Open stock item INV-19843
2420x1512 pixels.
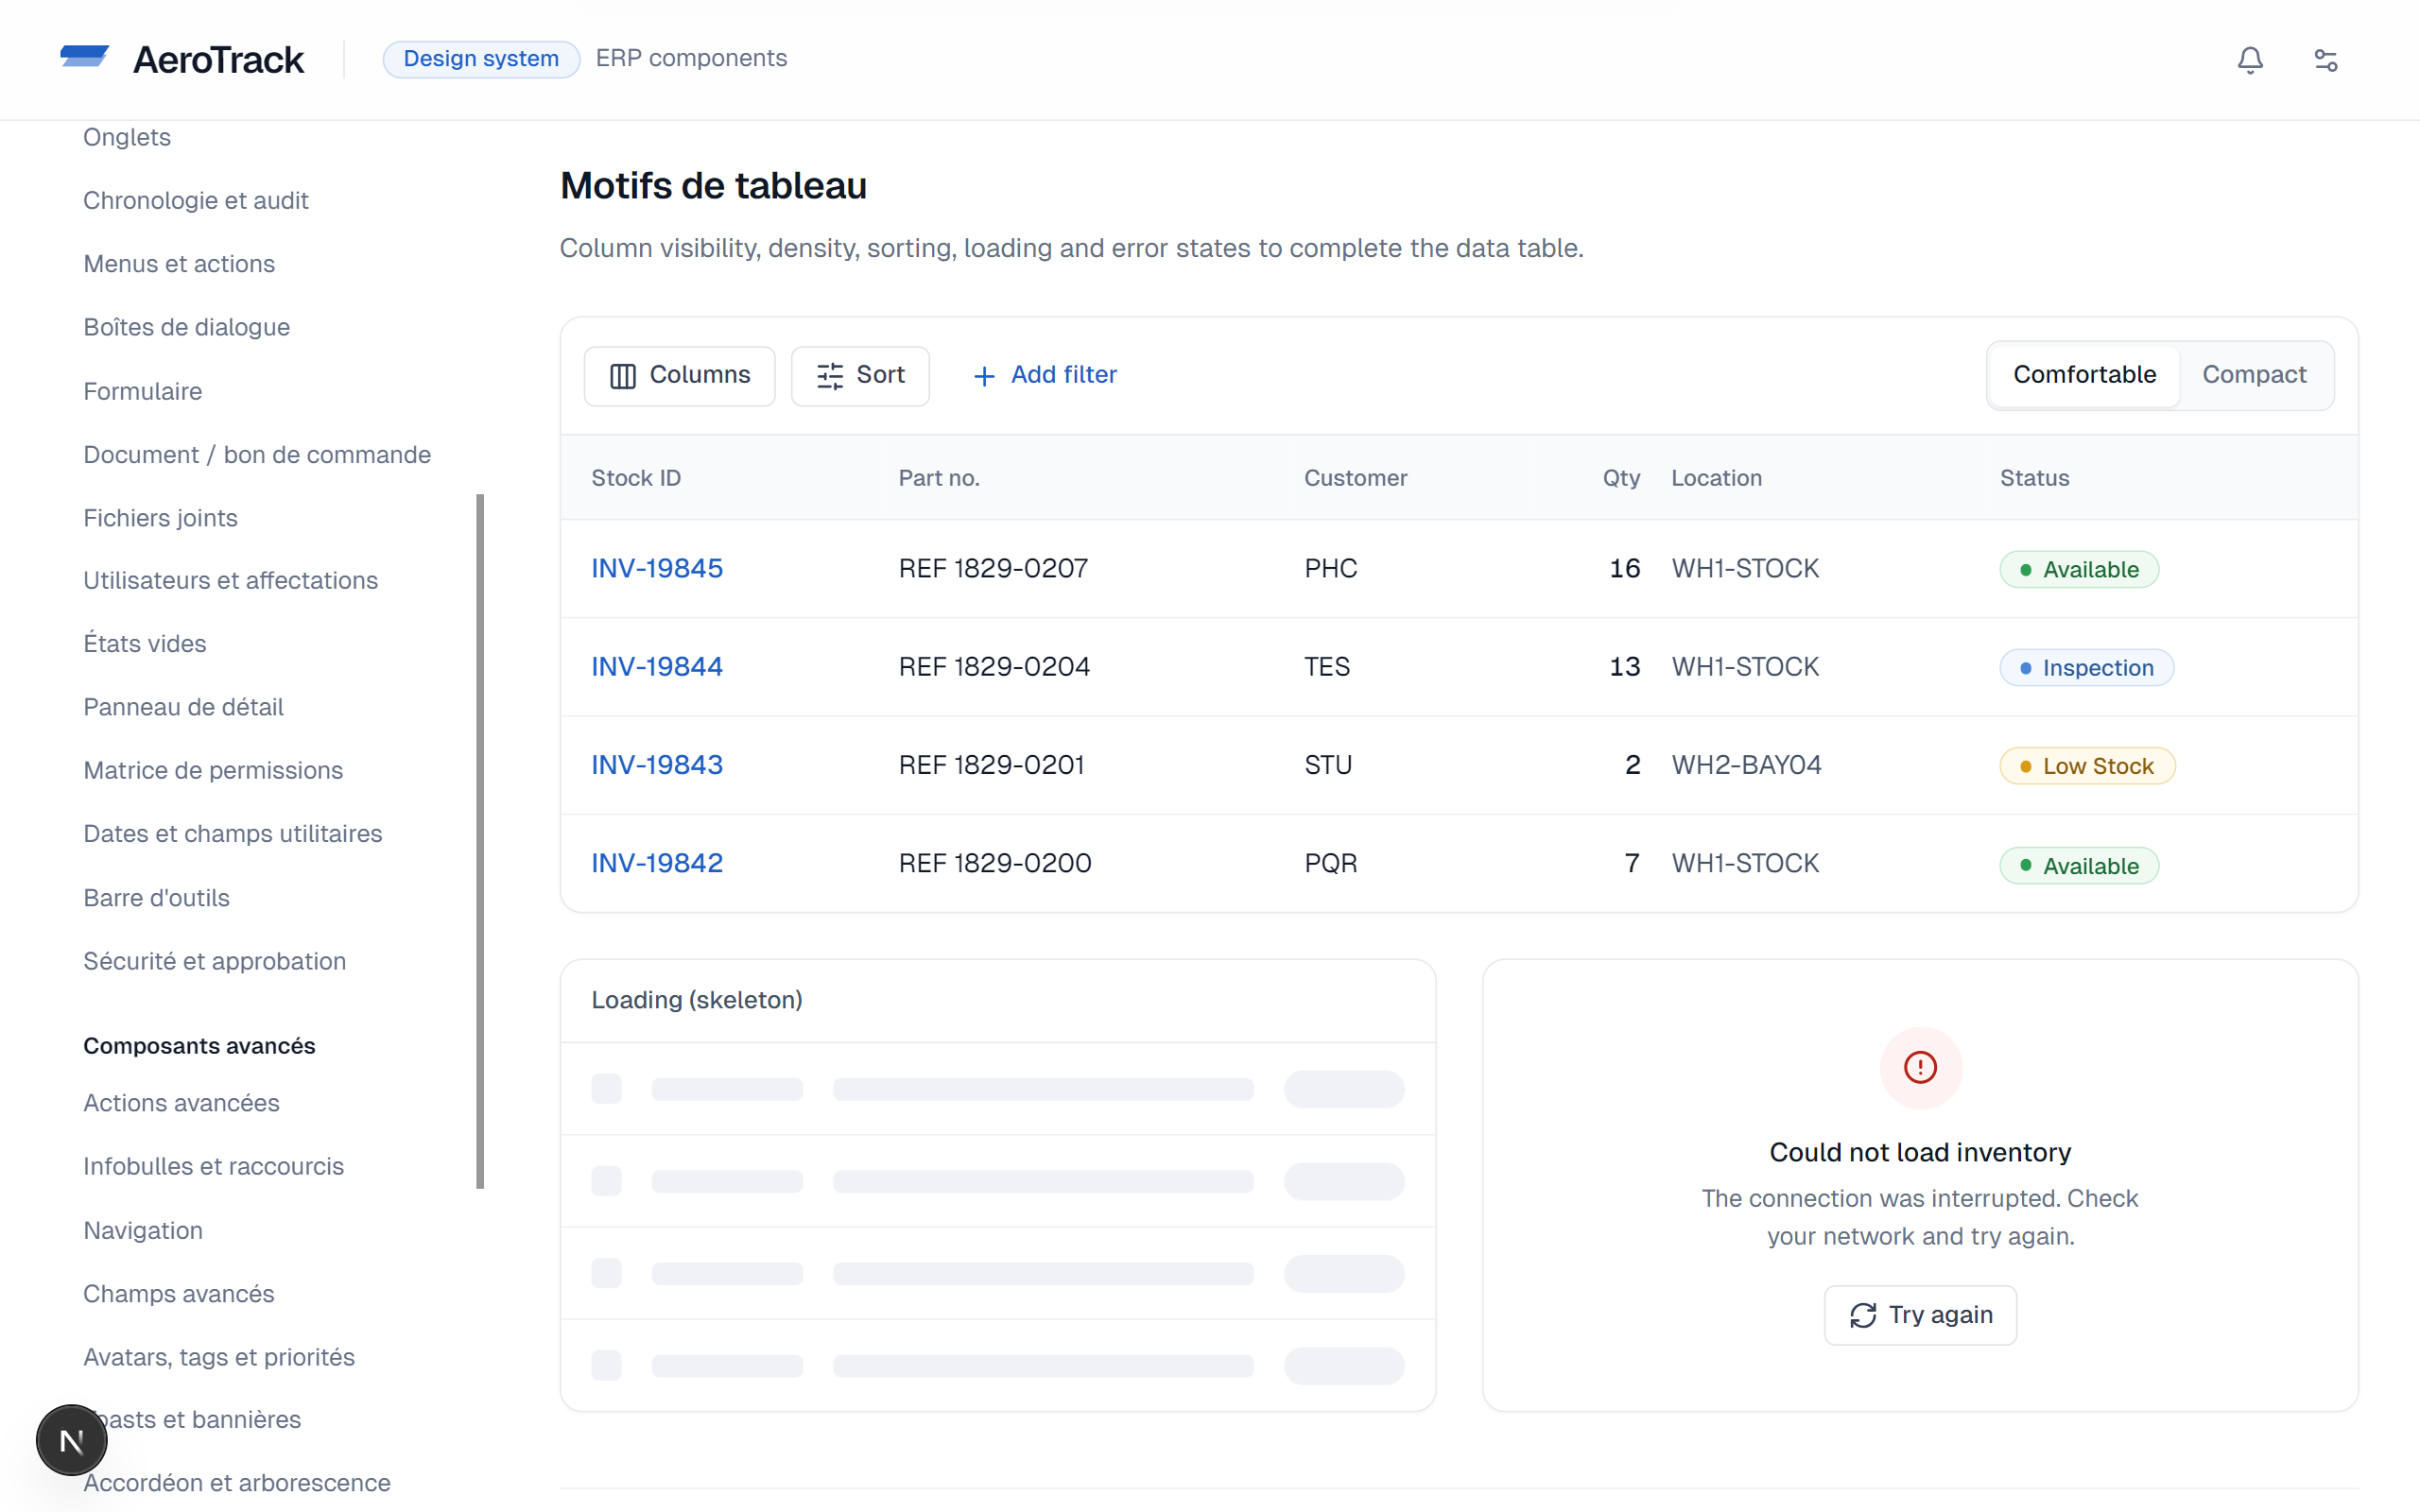(x=657, y=765)
